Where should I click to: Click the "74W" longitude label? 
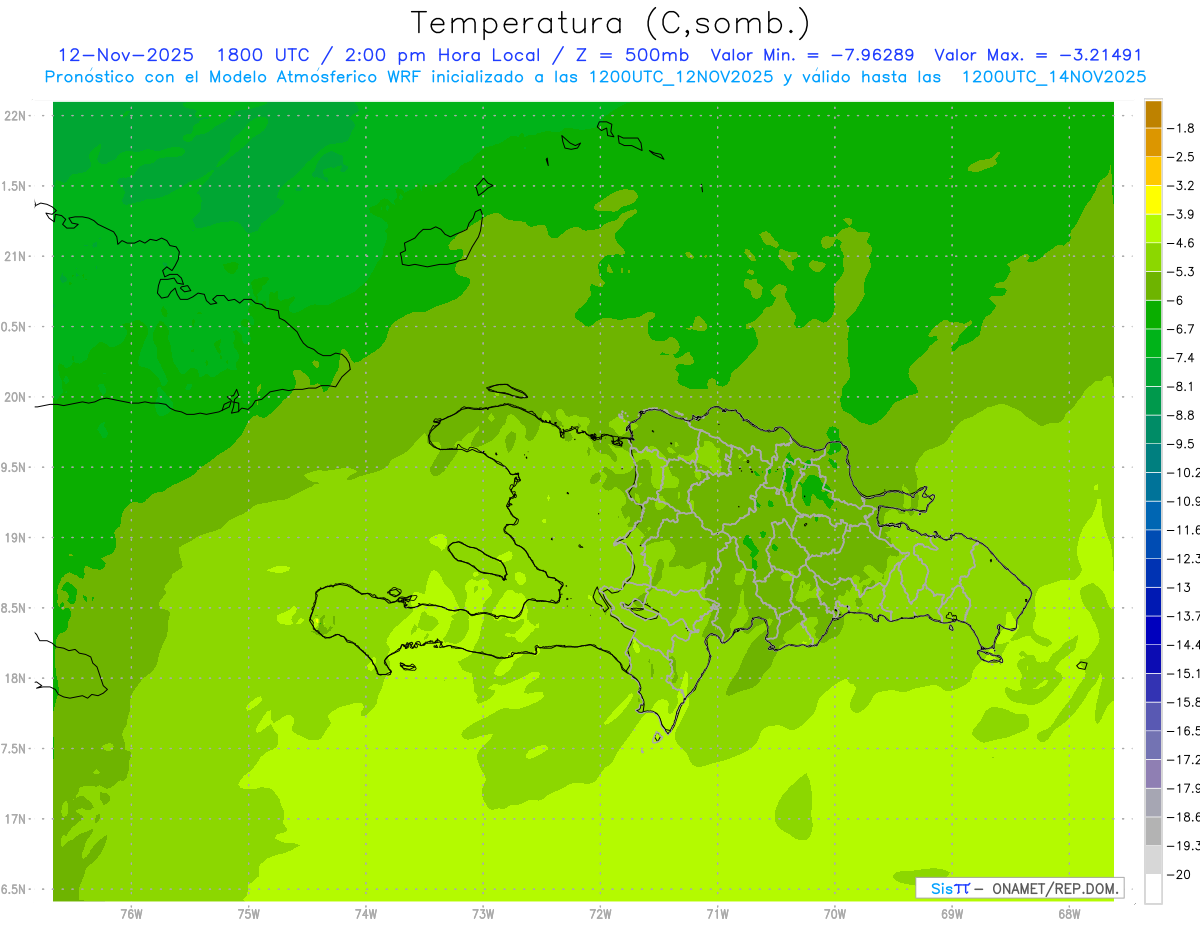click(366, 913)
